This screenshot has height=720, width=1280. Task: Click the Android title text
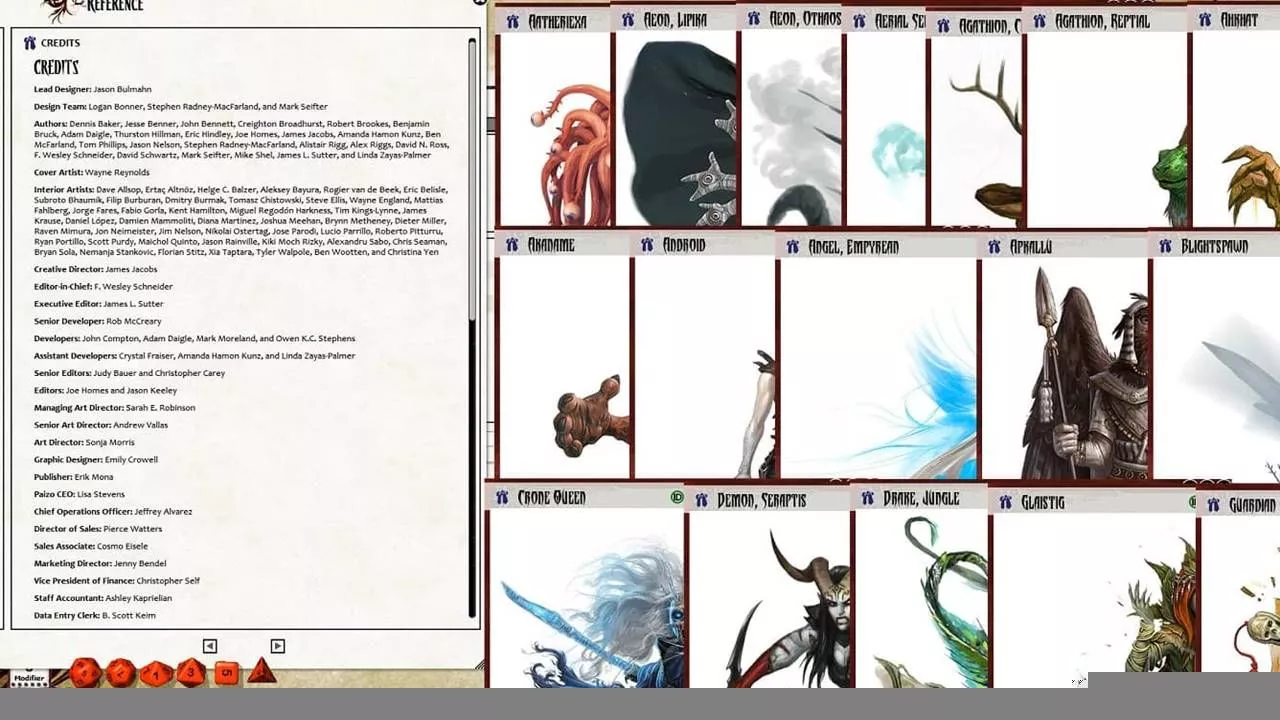[x=684, y=245]
